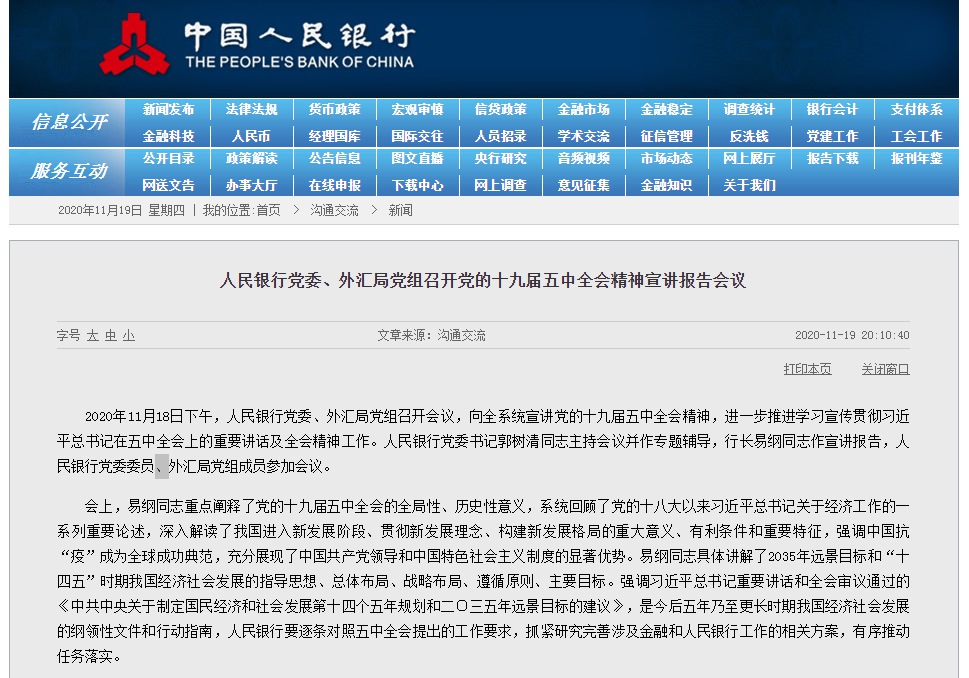969x678 pixels.
Task: Select 报刊年鉴 navigation item
Action: coord(916,158)
